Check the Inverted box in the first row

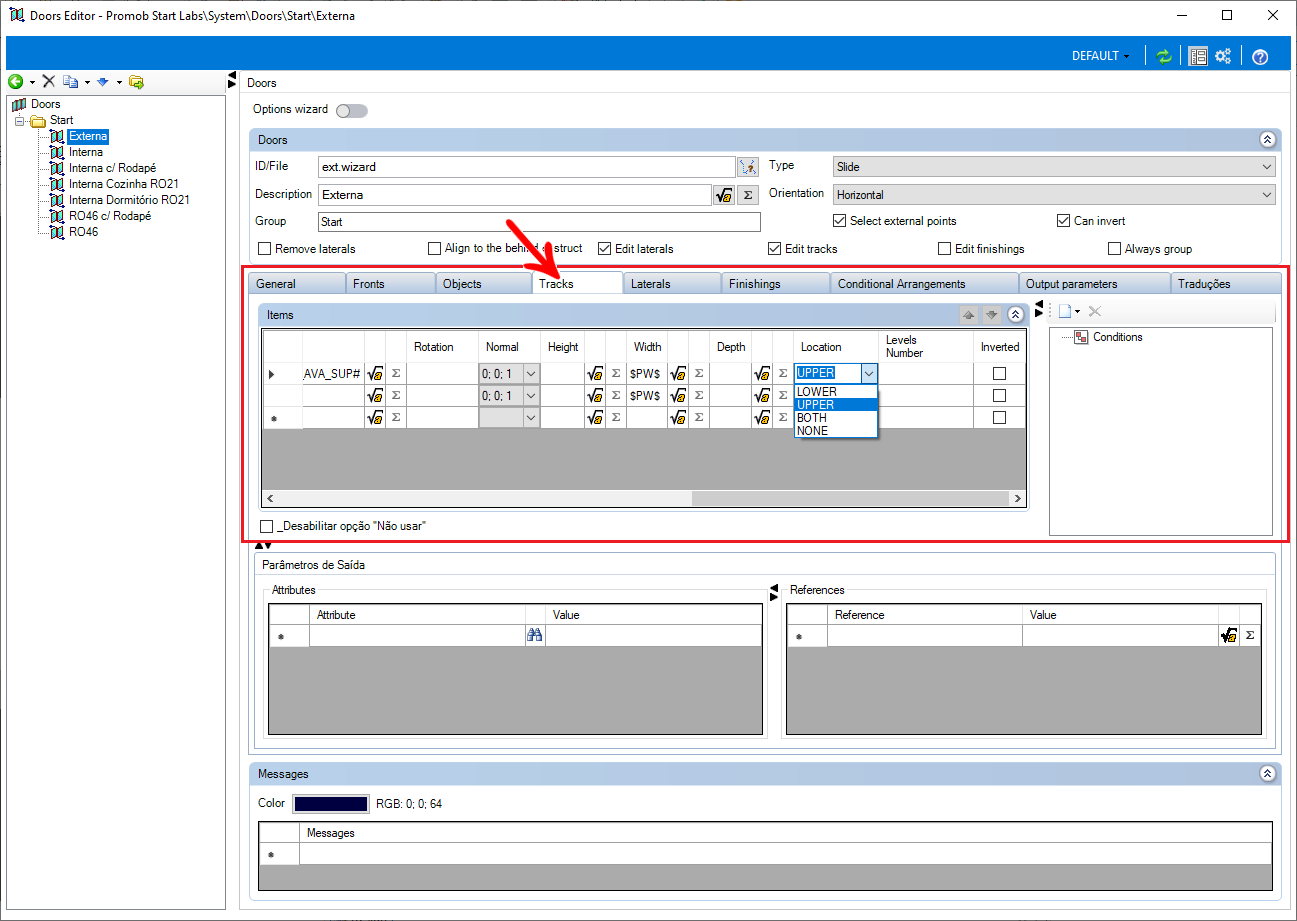999,373
